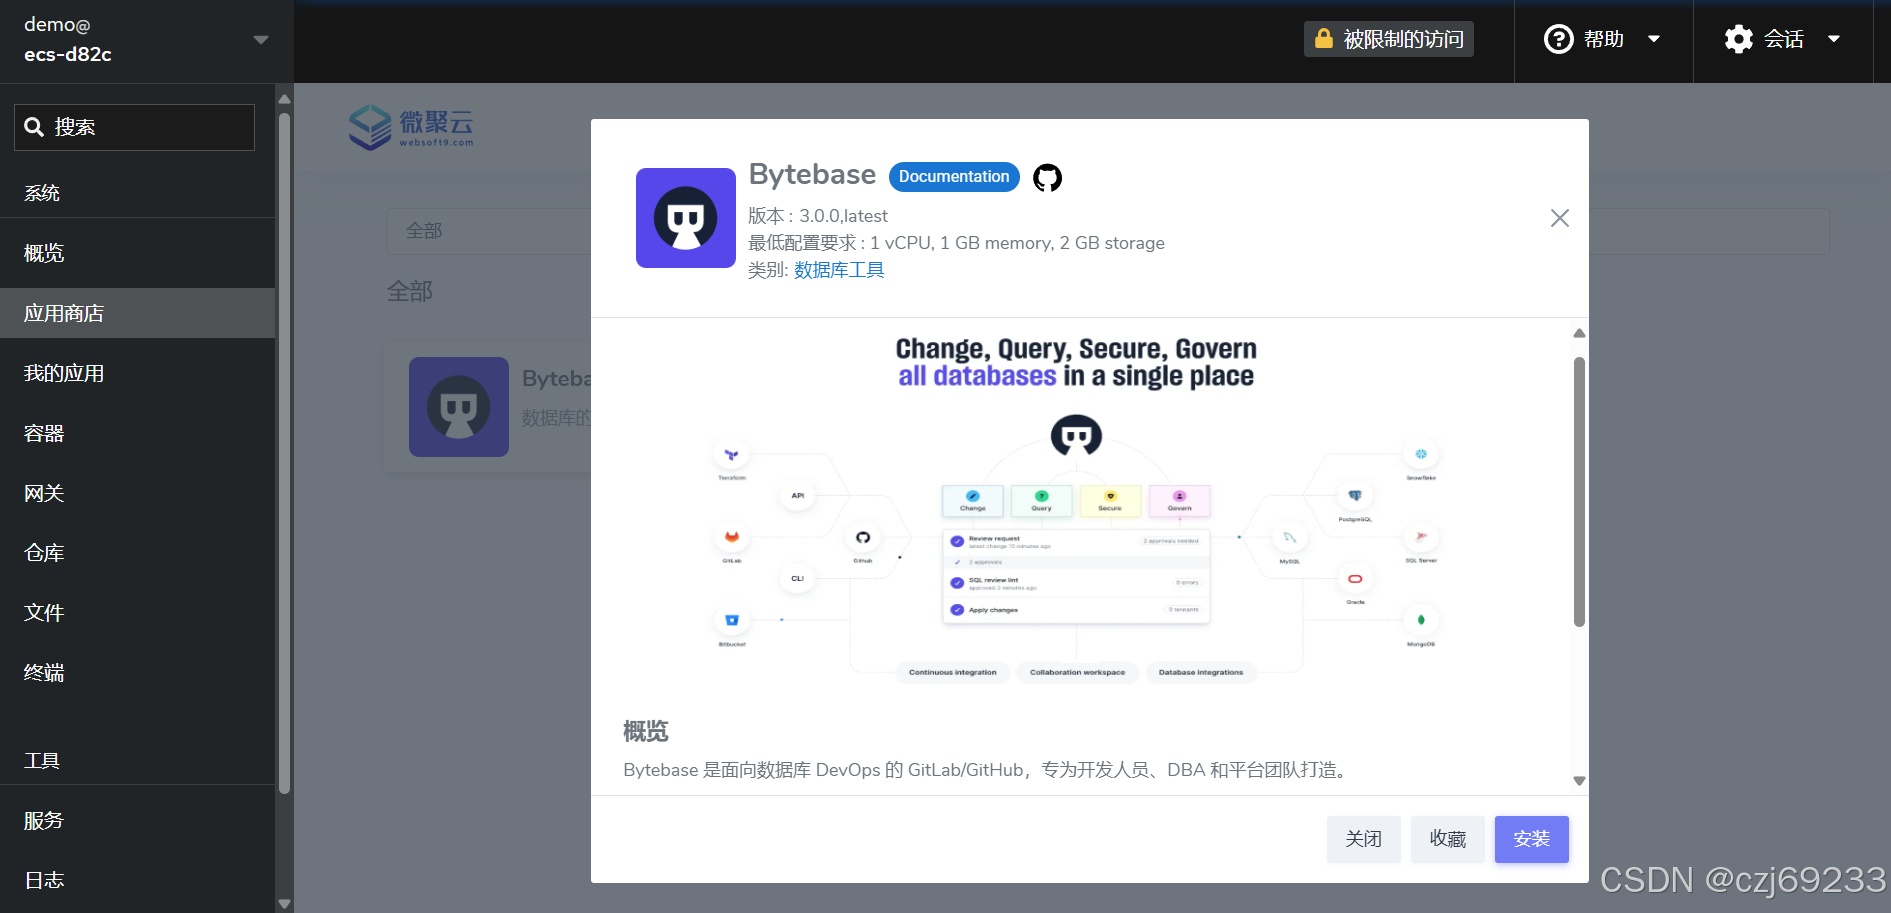The image size is (1891, 913).
Task: Open 容器 in sidebar
Action: pyautogui.click(x=137, y=433)
